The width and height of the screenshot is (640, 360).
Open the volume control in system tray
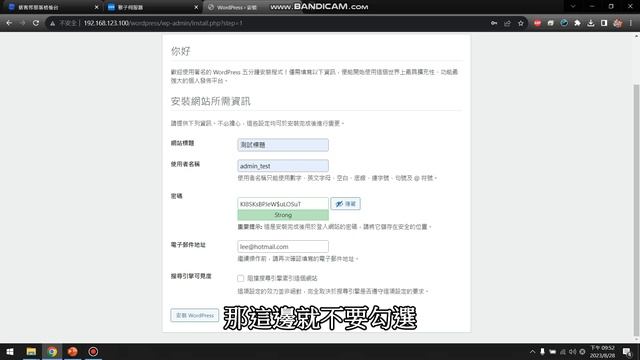point(572,352)
